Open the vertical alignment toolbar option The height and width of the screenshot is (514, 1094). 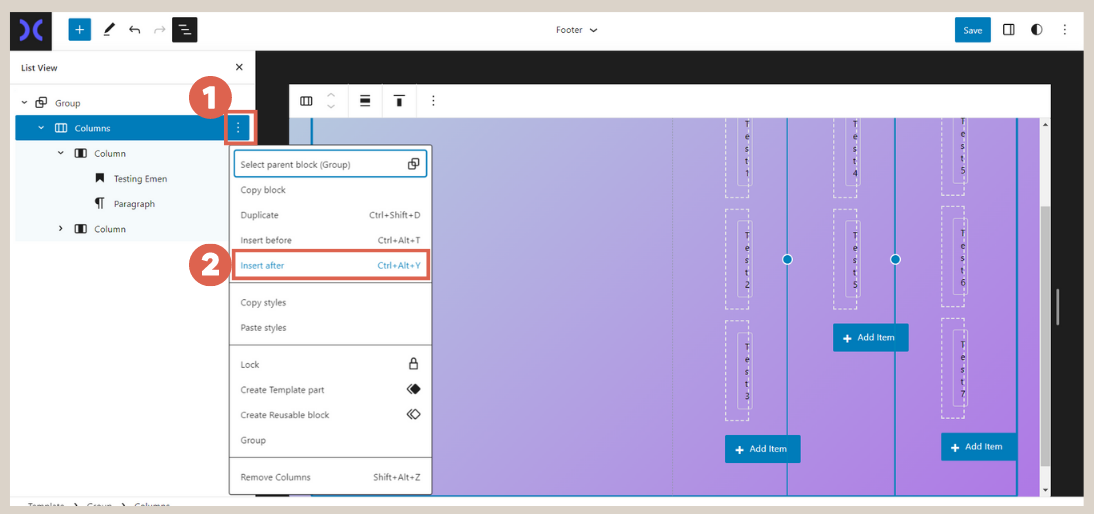399,101
